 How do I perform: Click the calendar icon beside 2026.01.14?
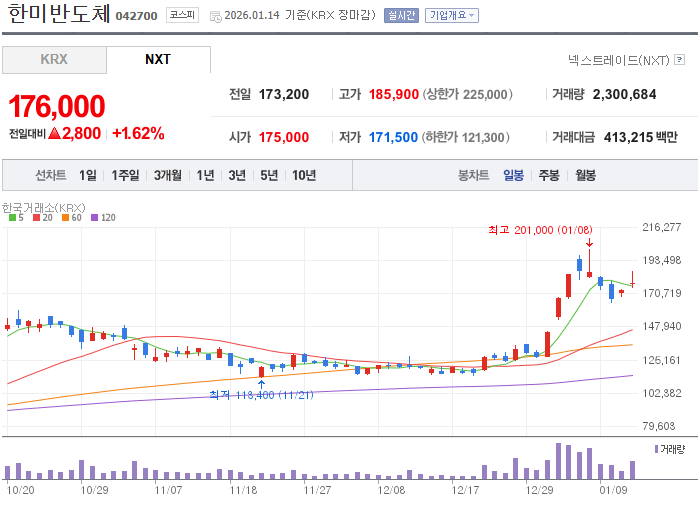(215, 17)
